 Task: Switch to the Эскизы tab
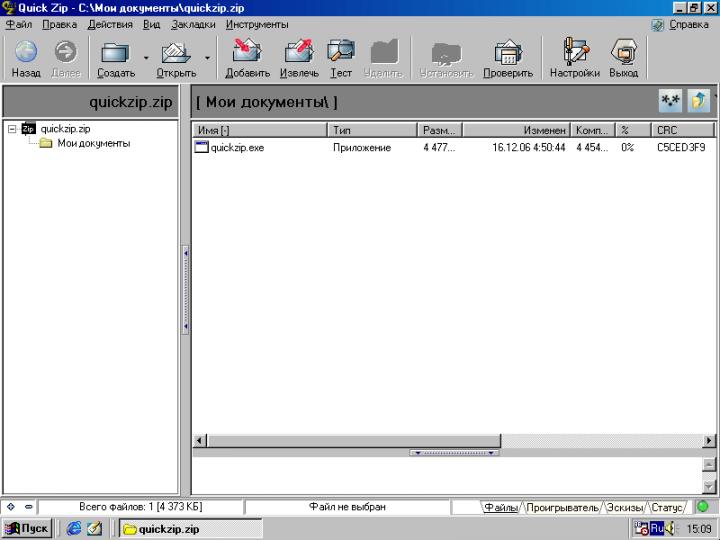pos(626,508)
